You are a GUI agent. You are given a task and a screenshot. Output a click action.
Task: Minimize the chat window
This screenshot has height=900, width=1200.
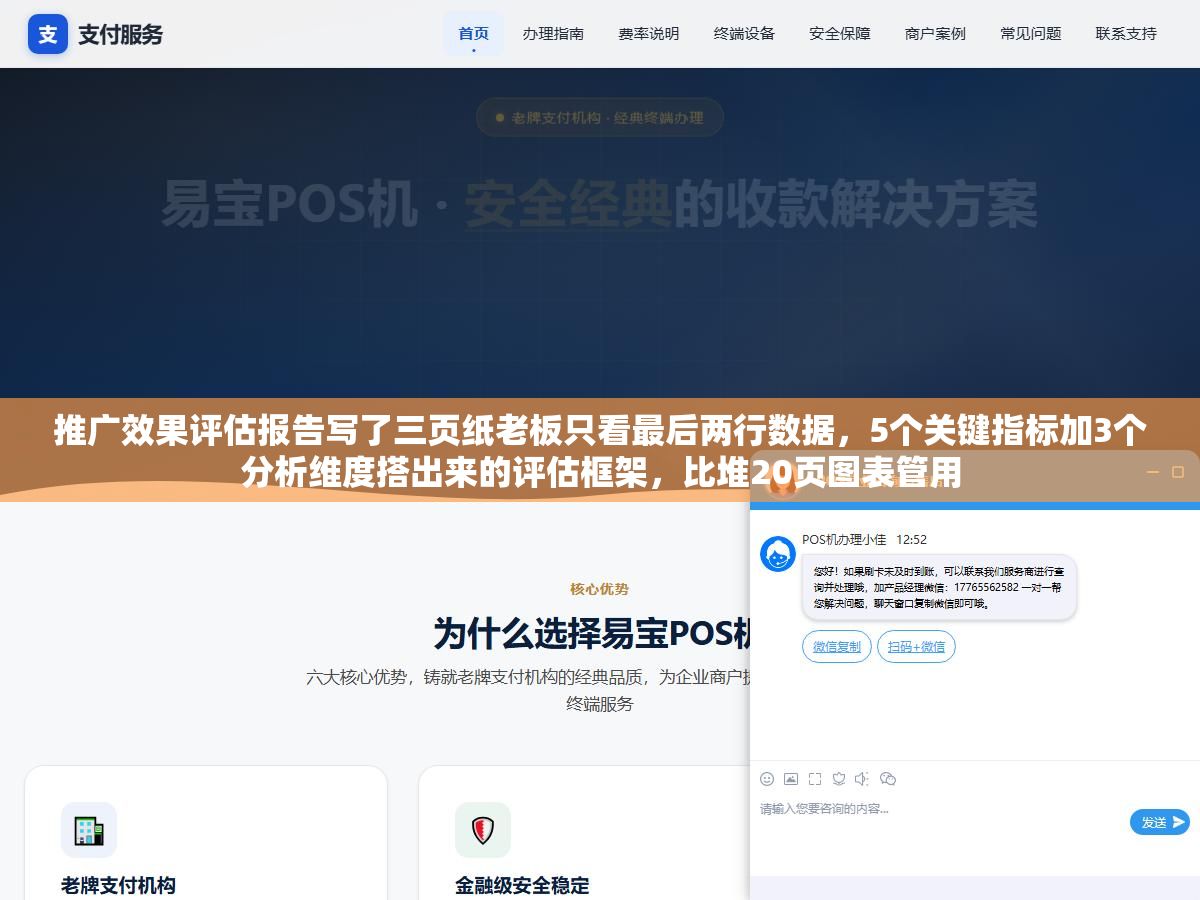pyautogui.click(x=1152, y=472)
